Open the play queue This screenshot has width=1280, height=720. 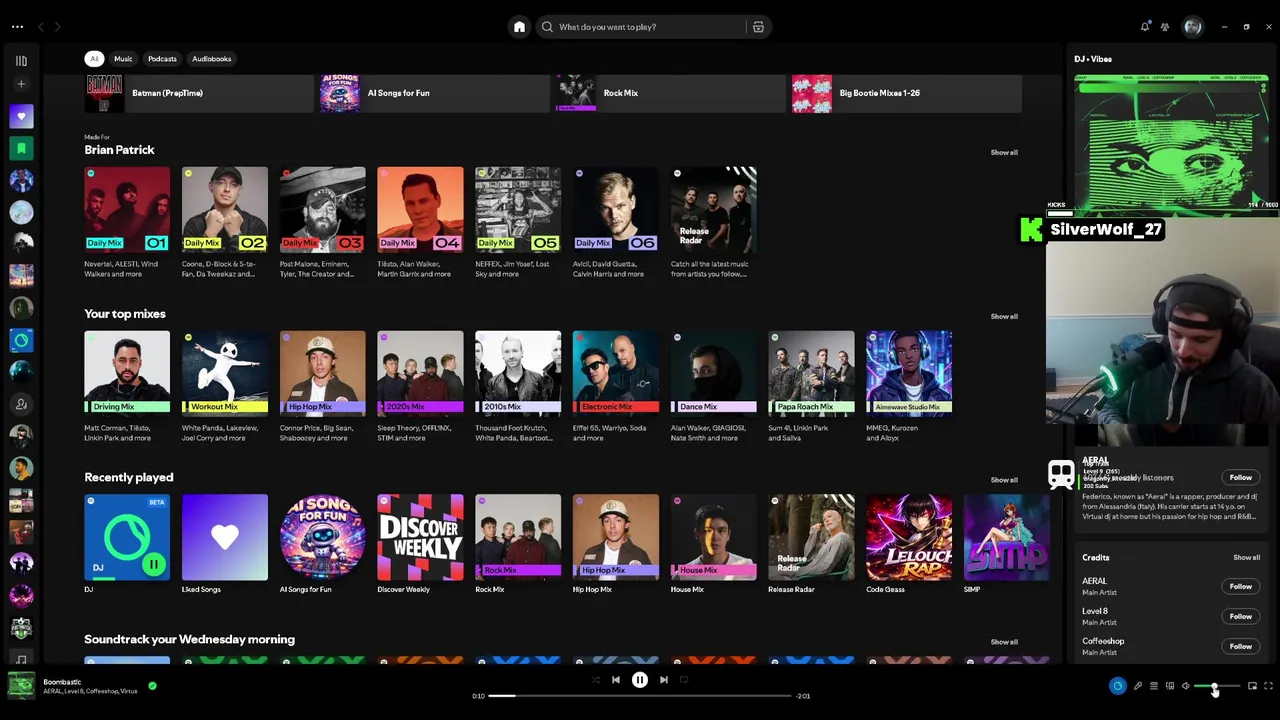point(1153,686)
